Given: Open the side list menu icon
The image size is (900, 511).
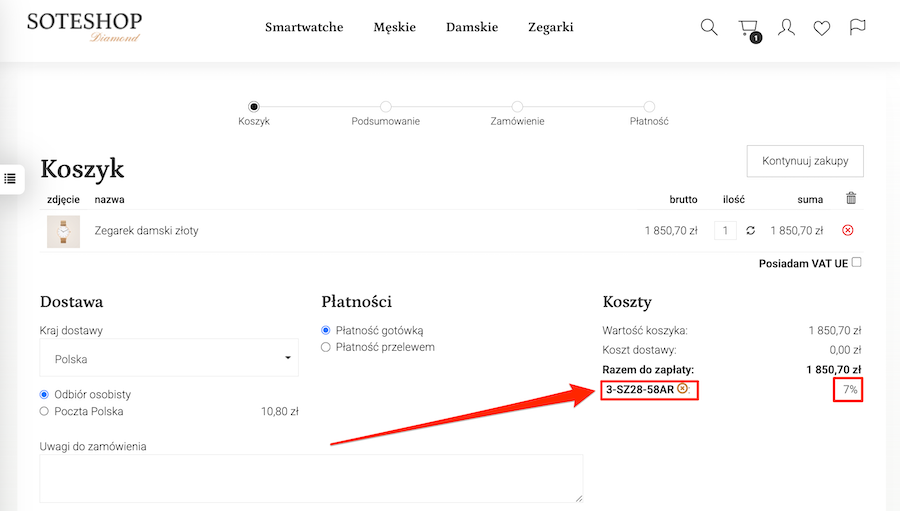Looking at the screenshot, I should pos(10,179).
